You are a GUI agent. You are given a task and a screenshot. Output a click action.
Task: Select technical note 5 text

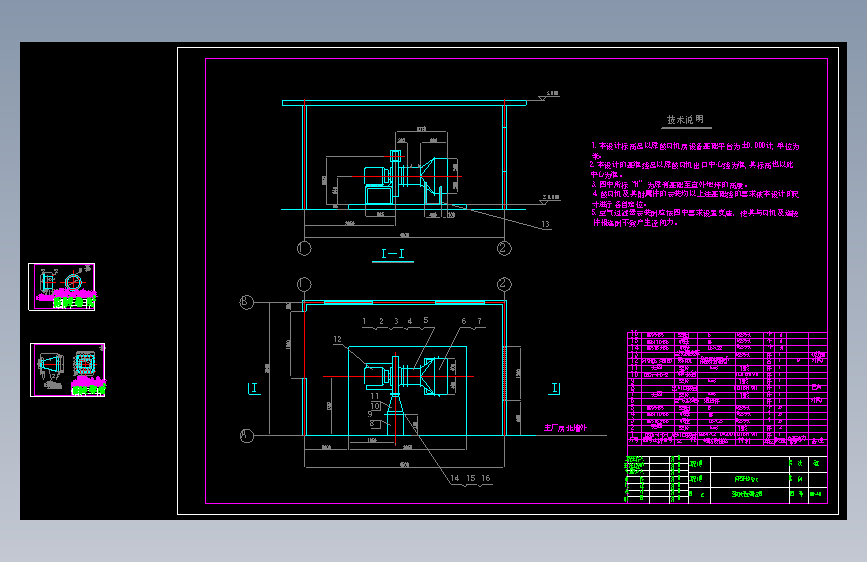click(x=695, y=217)
